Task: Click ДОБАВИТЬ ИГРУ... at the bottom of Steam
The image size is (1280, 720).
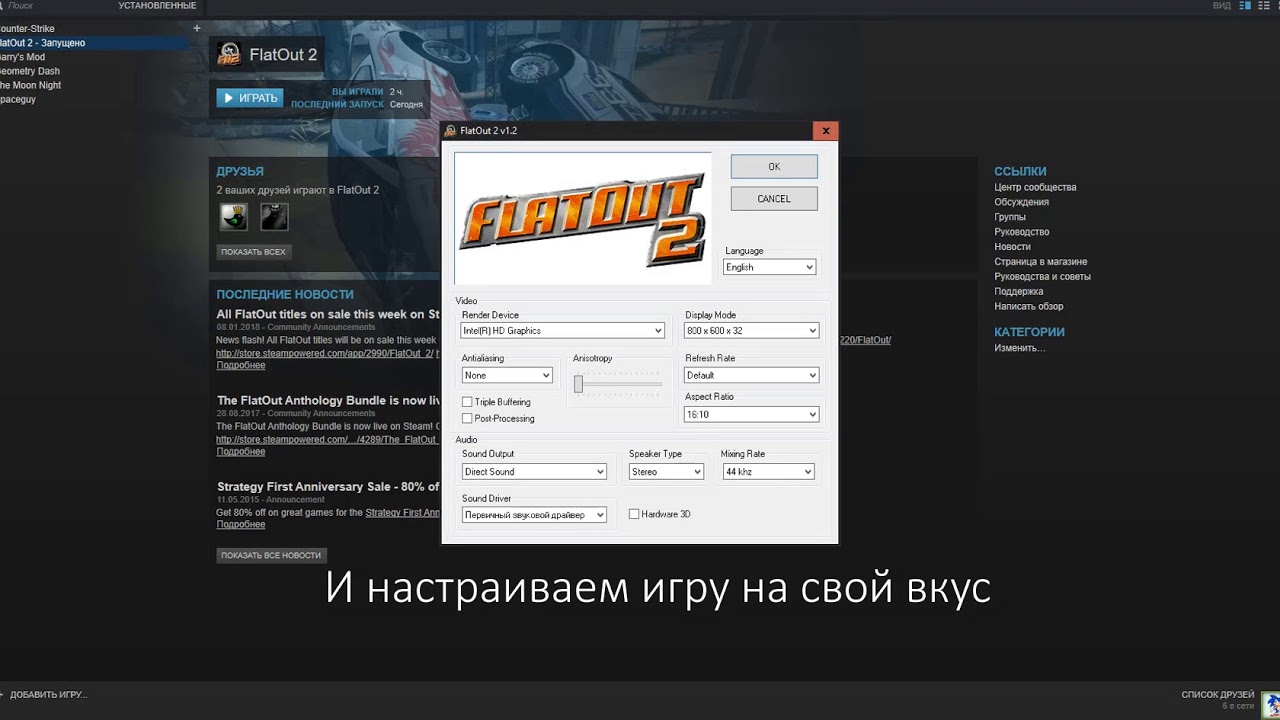Action: 48,694
